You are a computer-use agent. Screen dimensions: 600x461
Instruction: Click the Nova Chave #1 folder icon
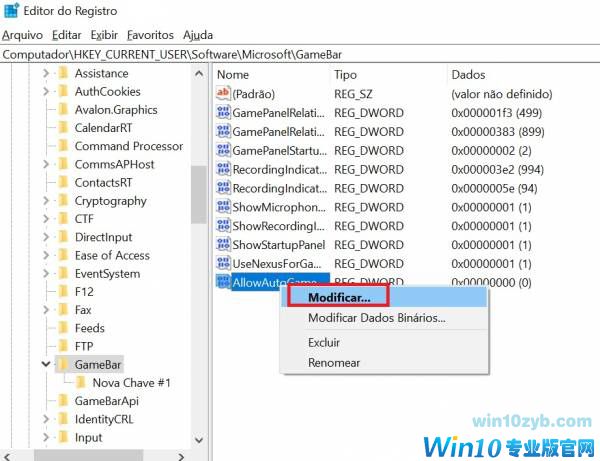point(81,383)
